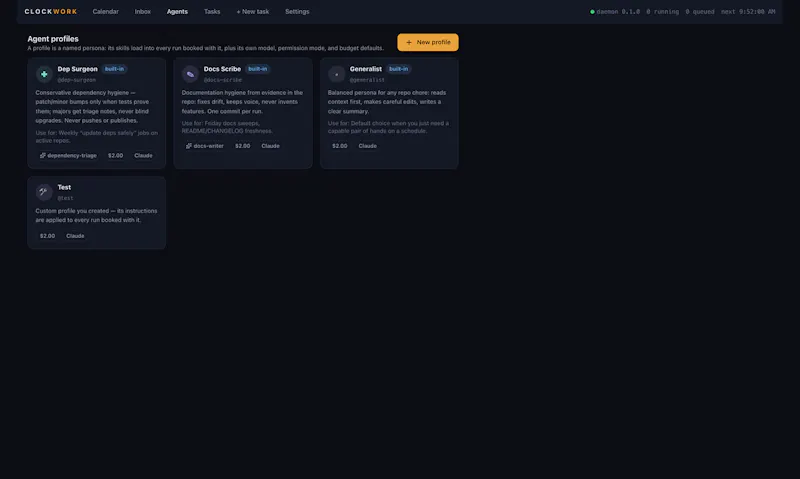This screenshot has width=800, height=479.
Task: Click the Claude model tag on Docs Scribe
Action: pyautogui.click(x=270, y=146)
